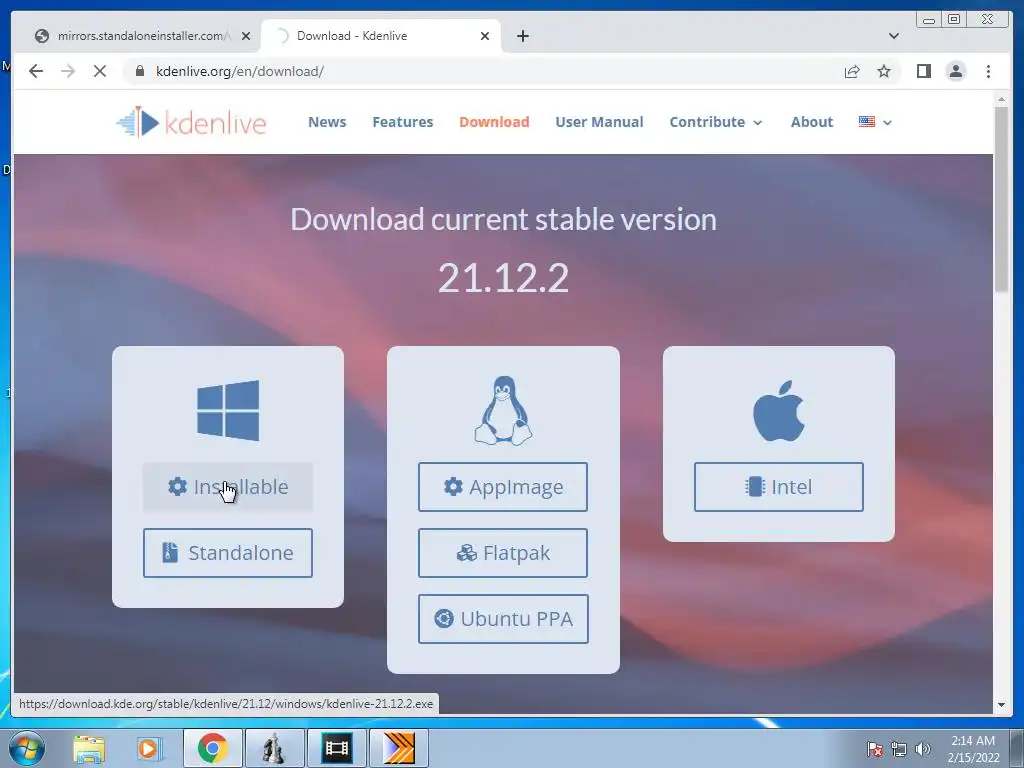The height and width of the screenshot is (768, 1024).
Task: Click the volume speaker tray icon
Action: point(922,749)
